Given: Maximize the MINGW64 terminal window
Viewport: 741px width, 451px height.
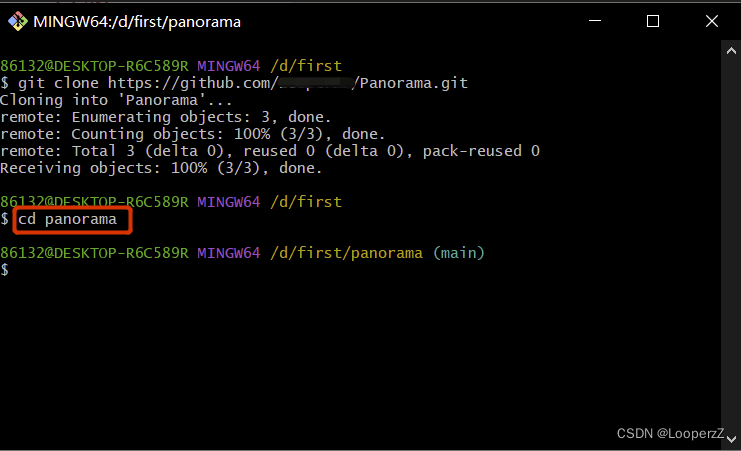Looking at the screenshot, I should coord(653,21).
